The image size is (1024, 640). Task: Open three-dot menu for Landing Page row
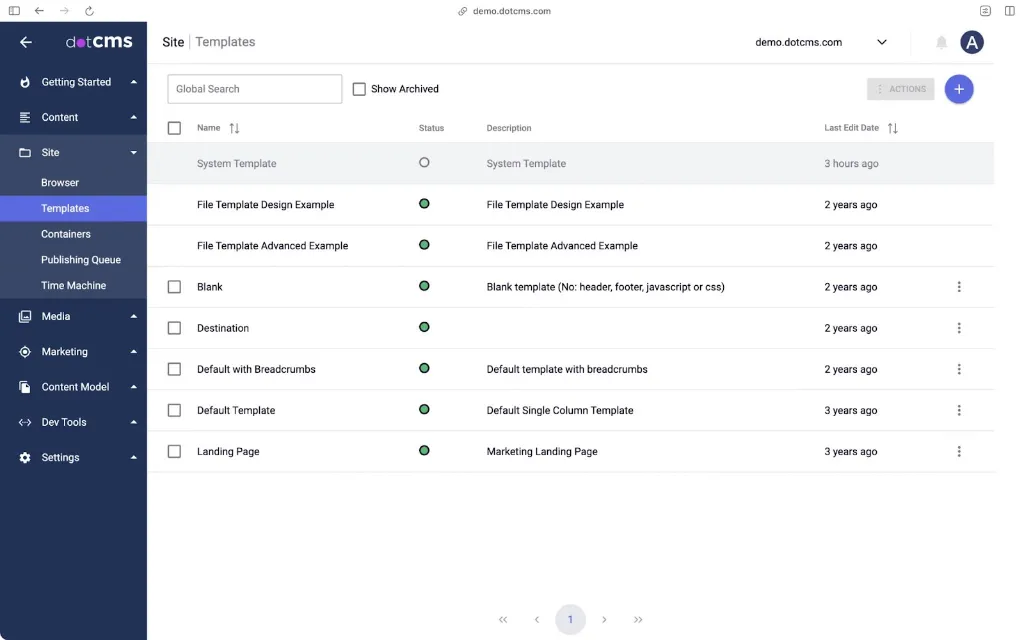click(958, 452)
